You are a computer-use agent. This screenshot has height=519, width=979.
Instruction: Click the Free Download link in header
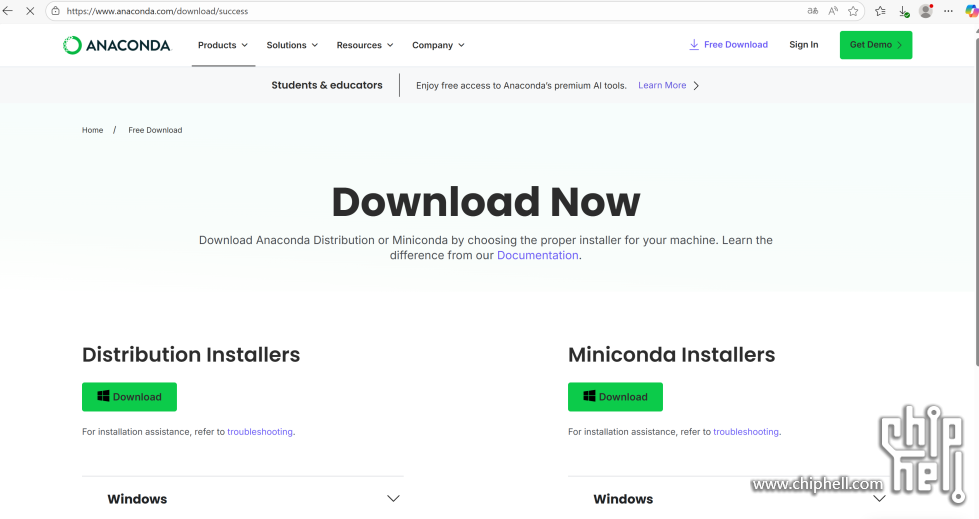point(735,45)
